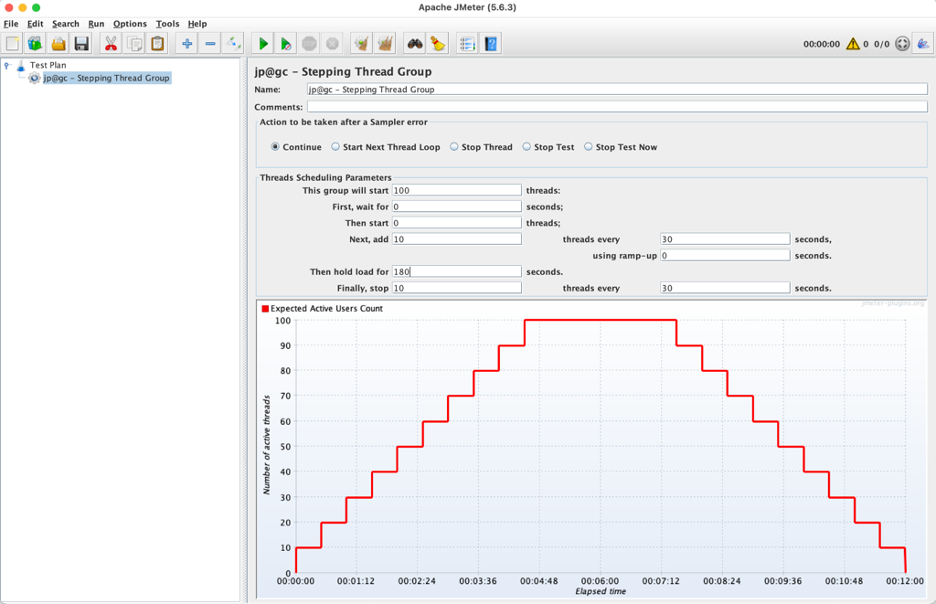The width and height of the screenshot is (936, 604).
Task: Click the Name input field
Action: [x=617, y=90]
